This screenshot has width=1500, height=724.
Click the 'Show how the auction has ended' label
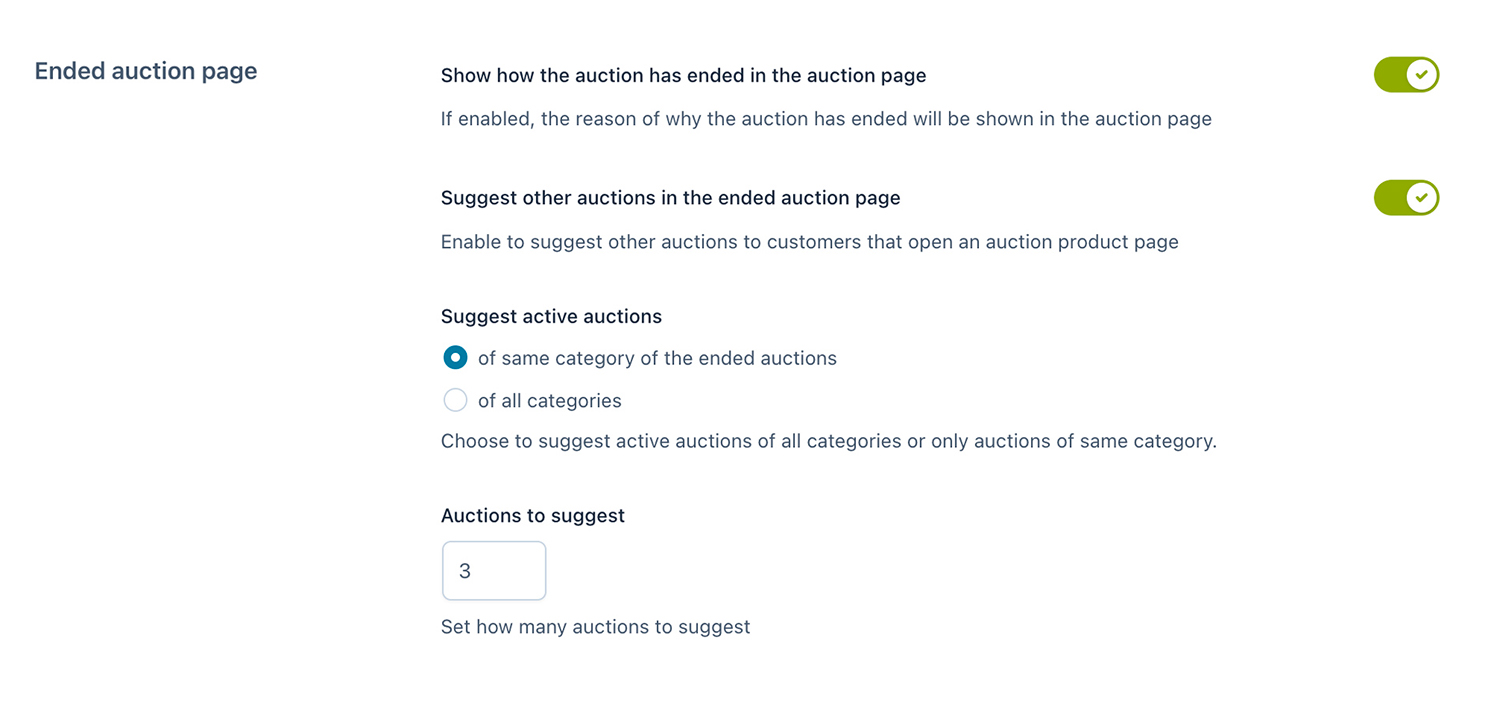click(683, 75)
